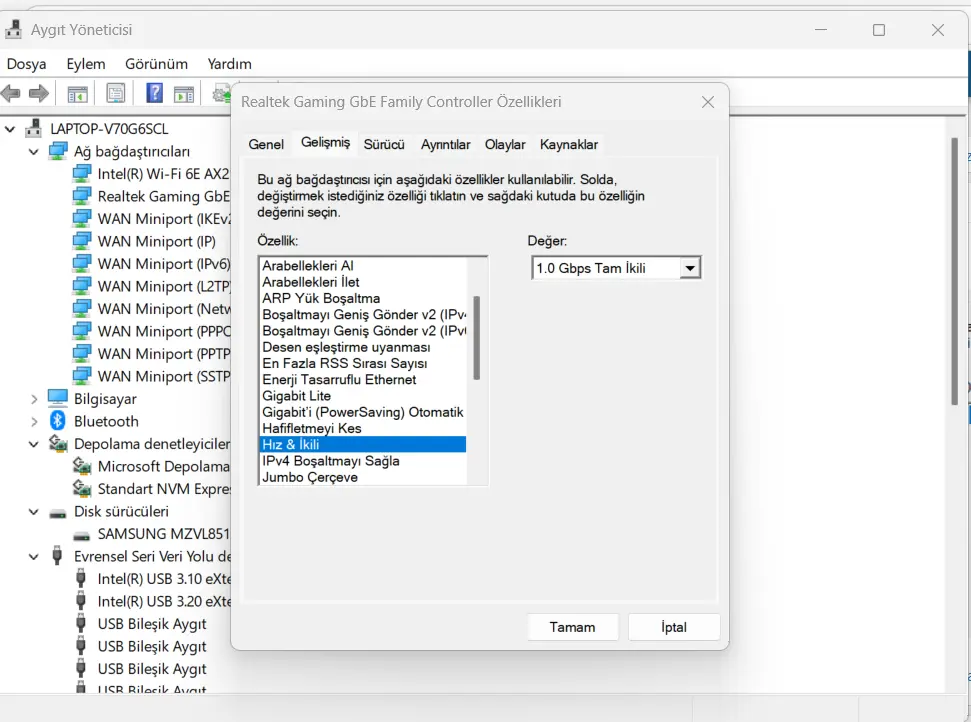The image size is (971, 722).
Task: Select Jumbo Çerçeve property
Action: click(x=362, y=477)
